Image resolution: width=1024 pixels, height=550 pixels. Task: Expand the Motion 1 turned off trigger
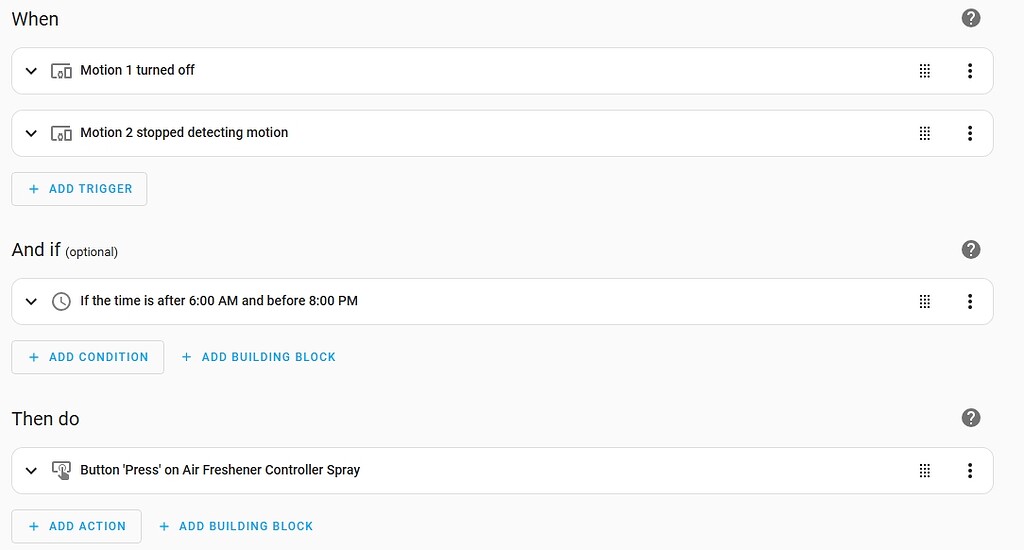[x=31, y=71]
